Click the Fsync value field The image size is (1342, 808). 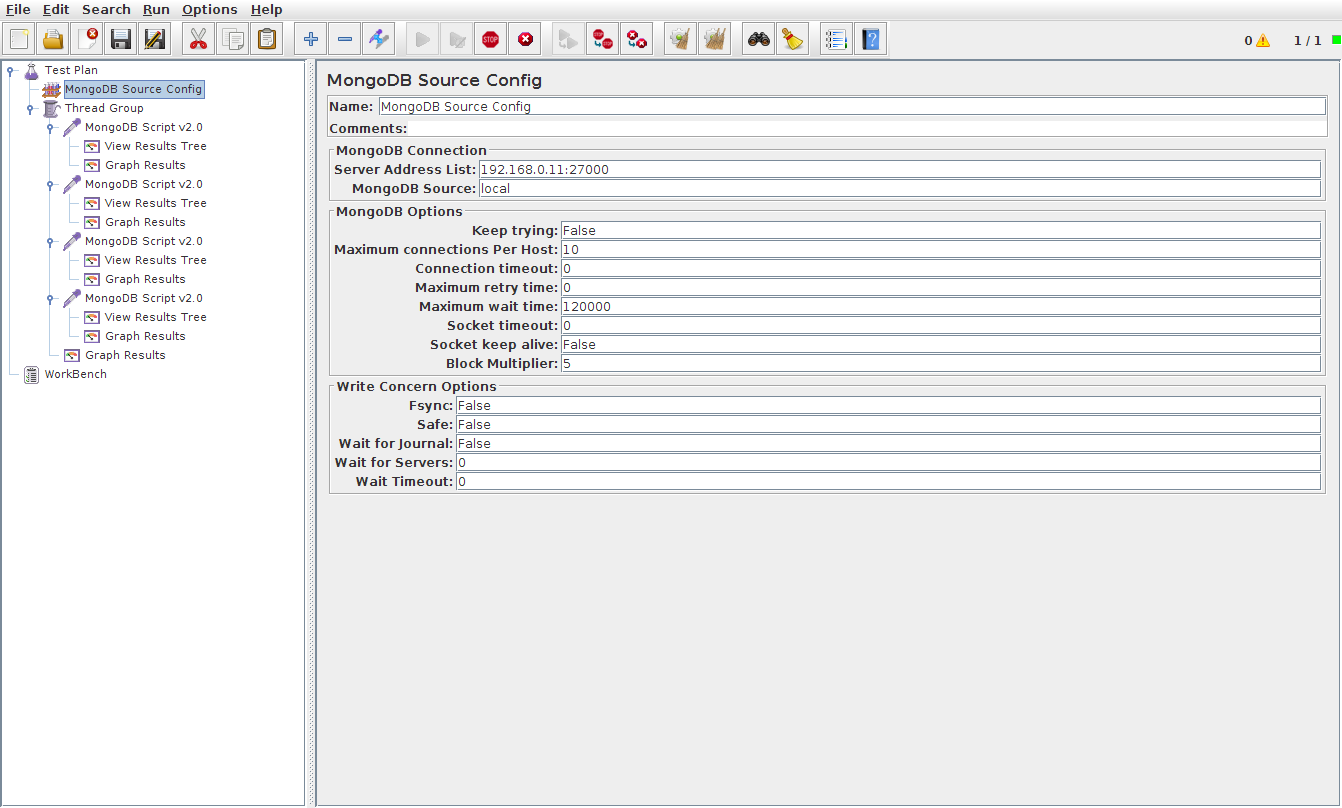889,405
